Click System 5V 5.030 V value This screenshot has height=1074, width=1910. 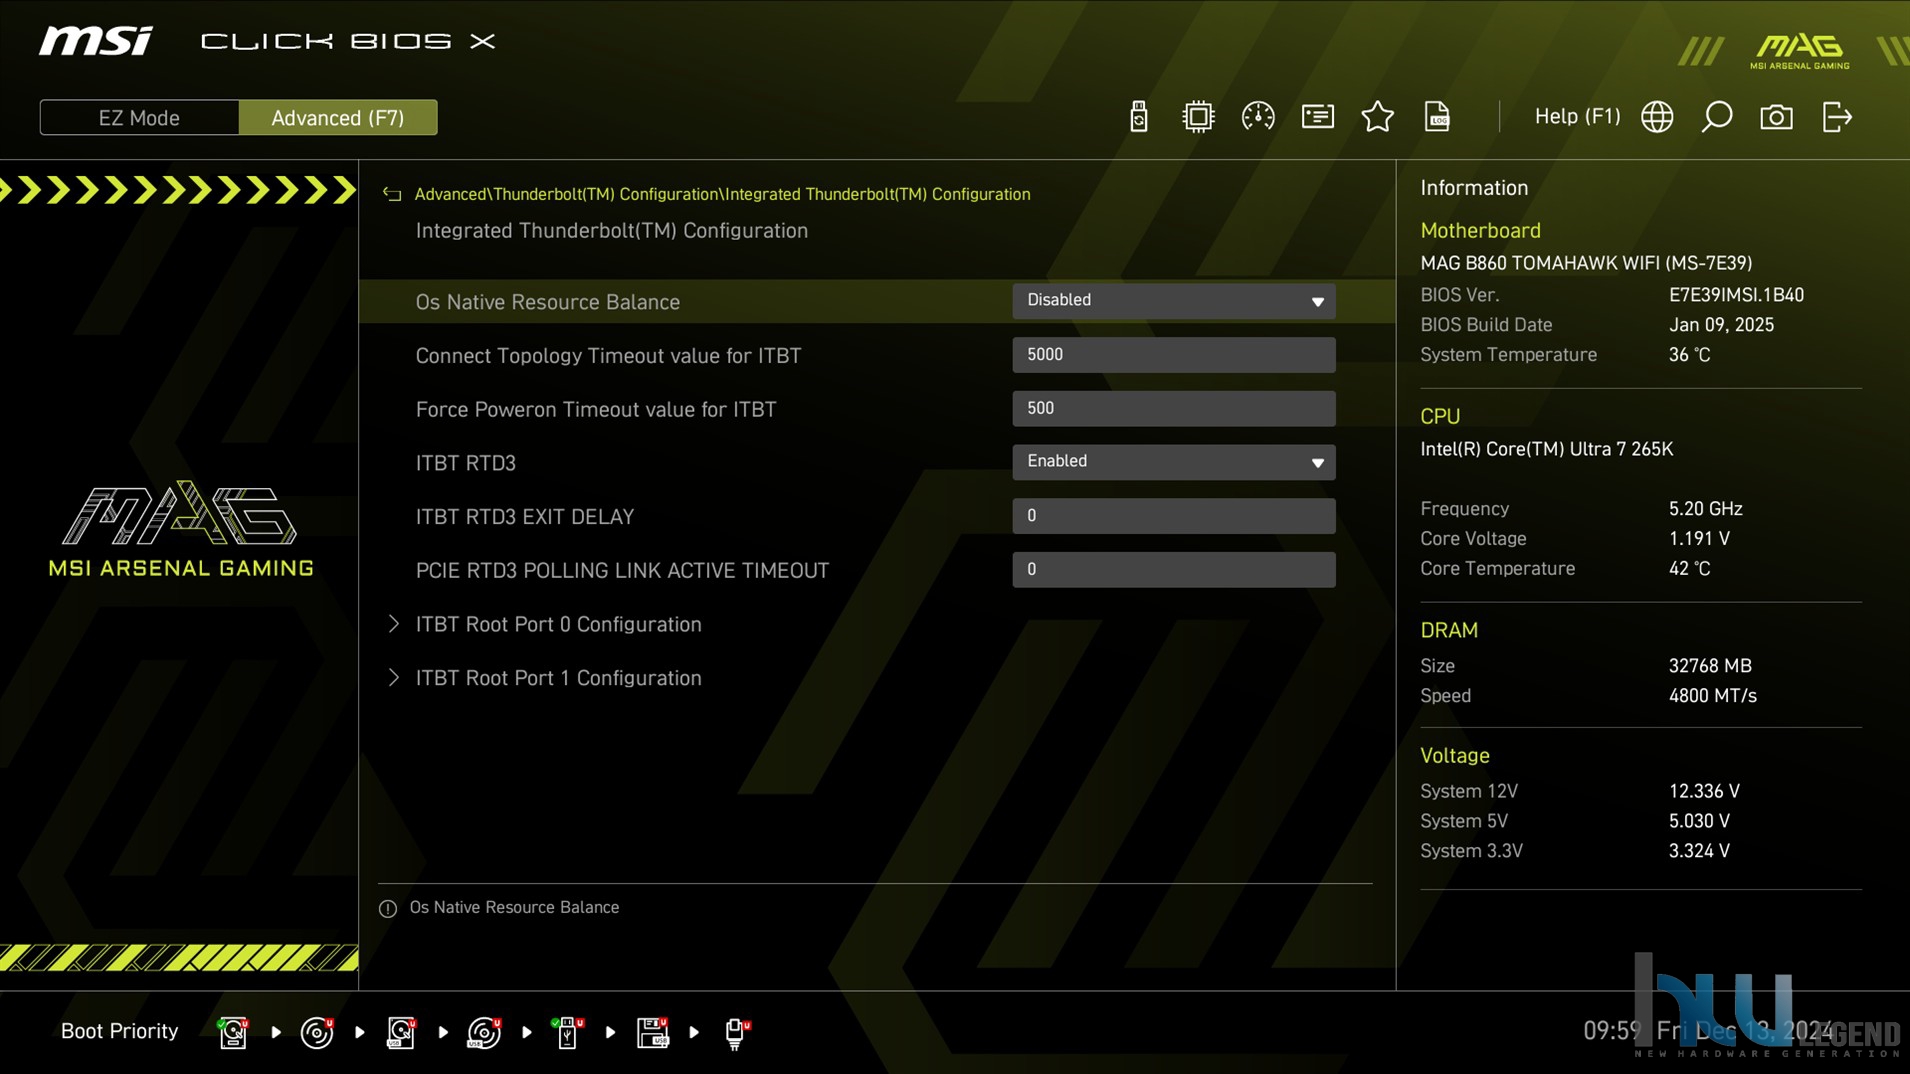pos(1699,821)
